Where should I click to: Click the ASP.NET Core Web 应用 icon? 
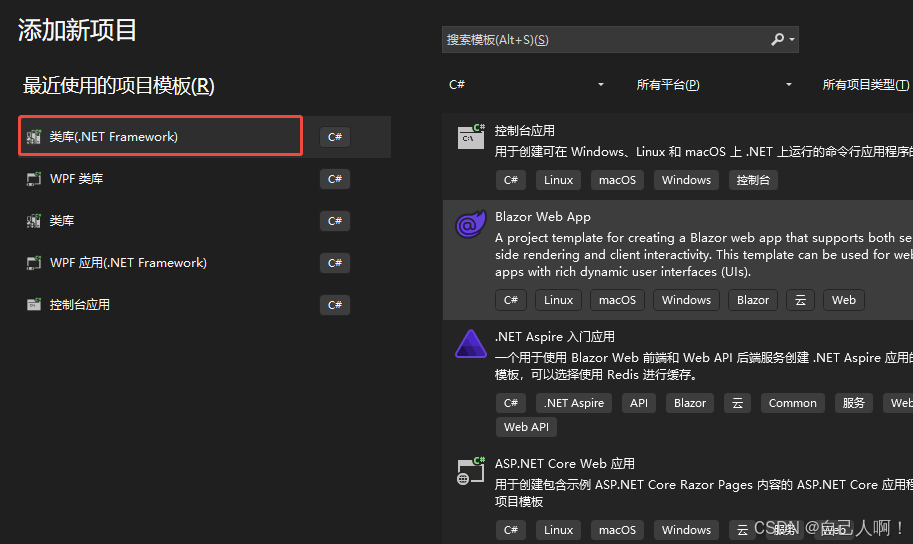pyautogui.click(x=471, y=471)
